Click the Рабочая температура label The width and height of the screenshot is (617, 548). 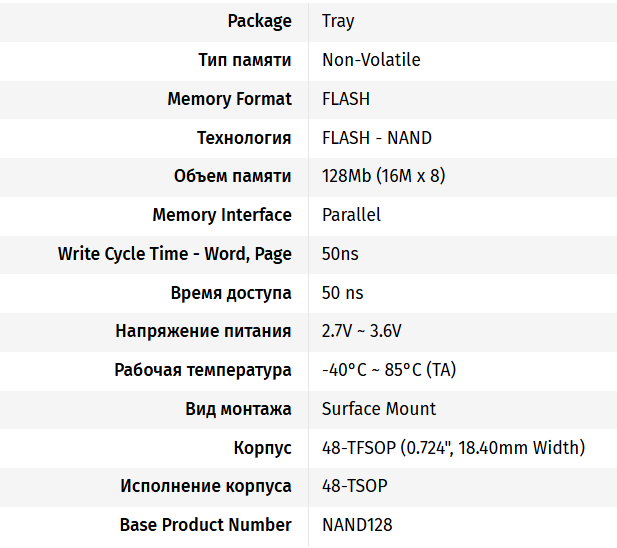tap(203, 370)
